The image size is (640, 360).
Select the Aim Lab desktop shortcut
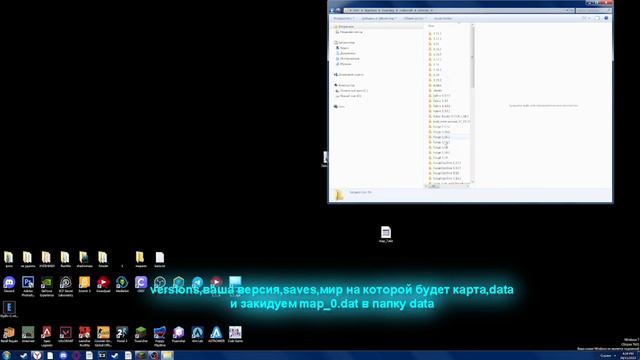pyautogui.click(x=198, y=334)
